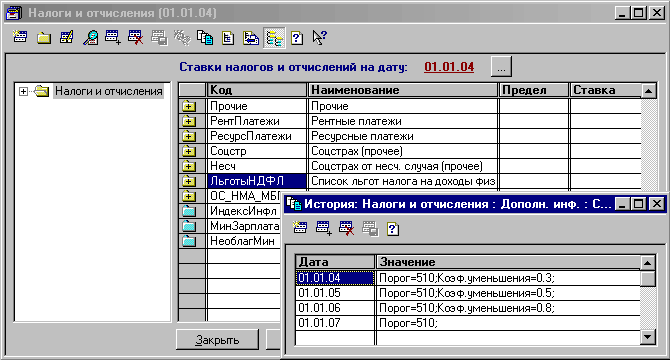Viewport: 670px width, 360px height.
Task: Select the Соцстрах от несч. случая cell
Action: pyautogui.click(x=403, y=166)
